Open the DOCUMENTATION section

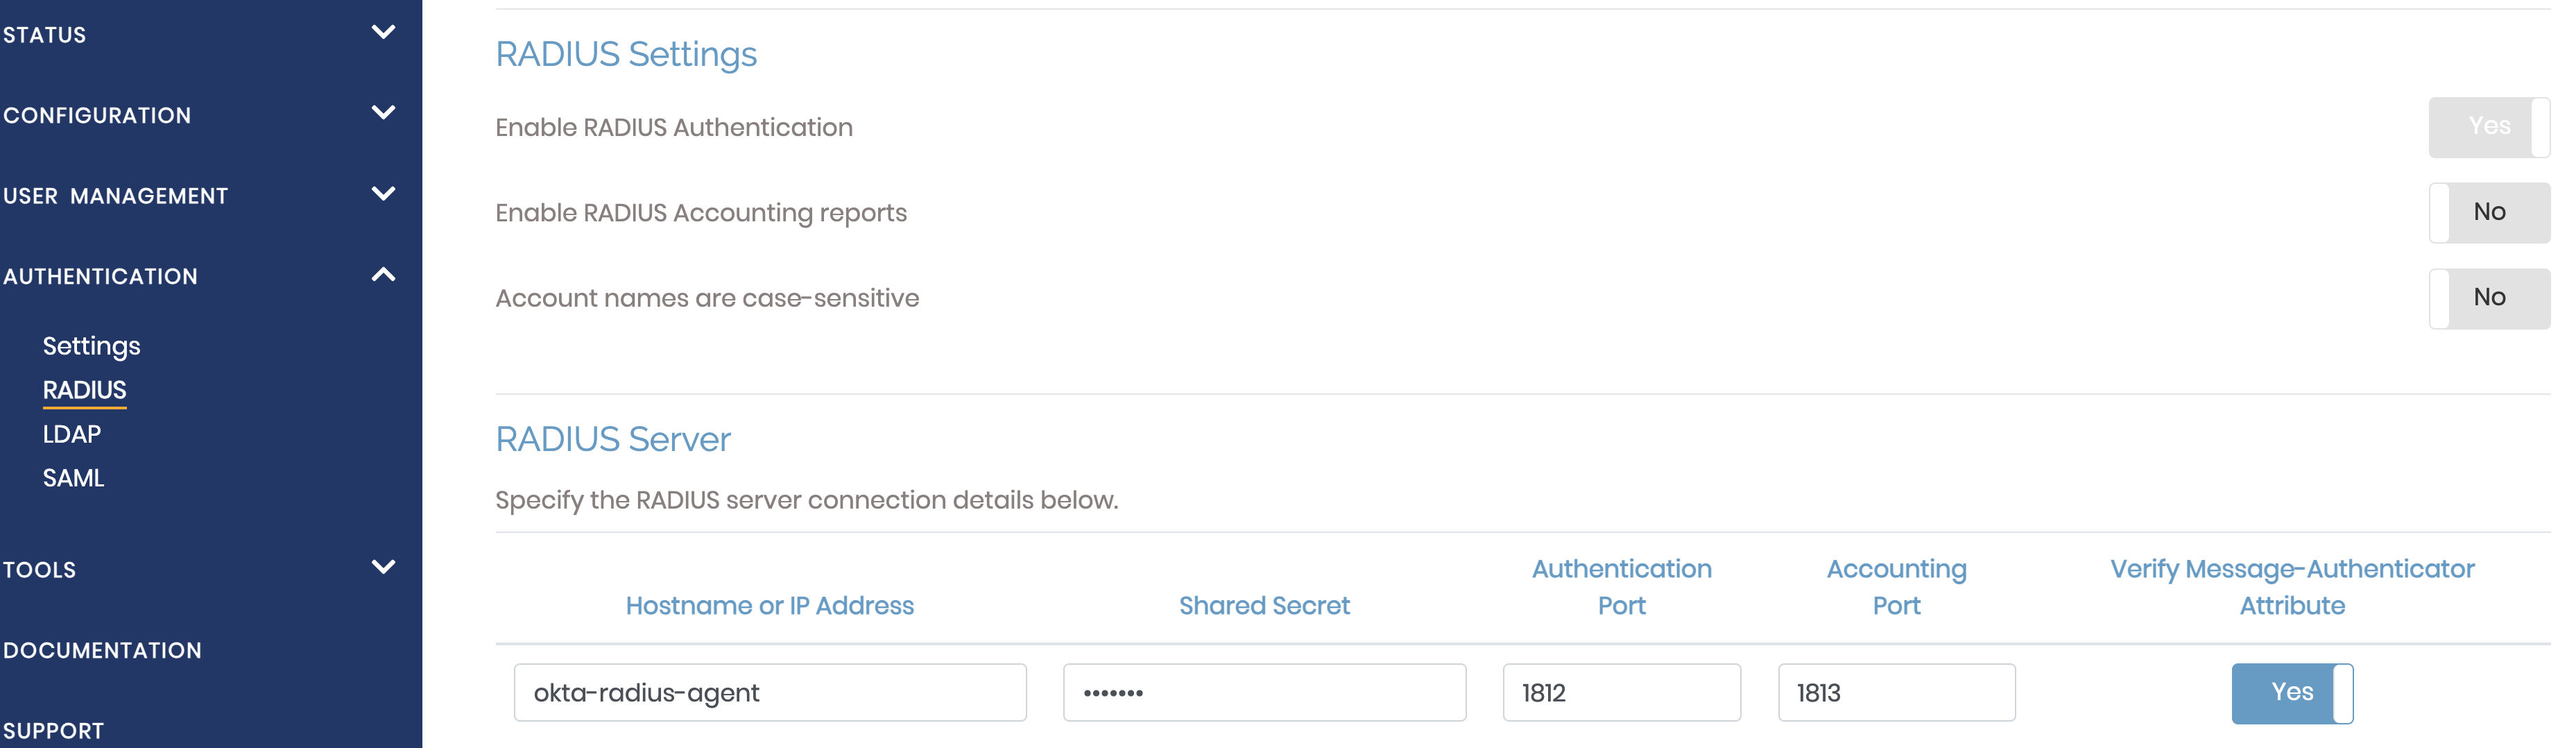(x=102, y=650)
